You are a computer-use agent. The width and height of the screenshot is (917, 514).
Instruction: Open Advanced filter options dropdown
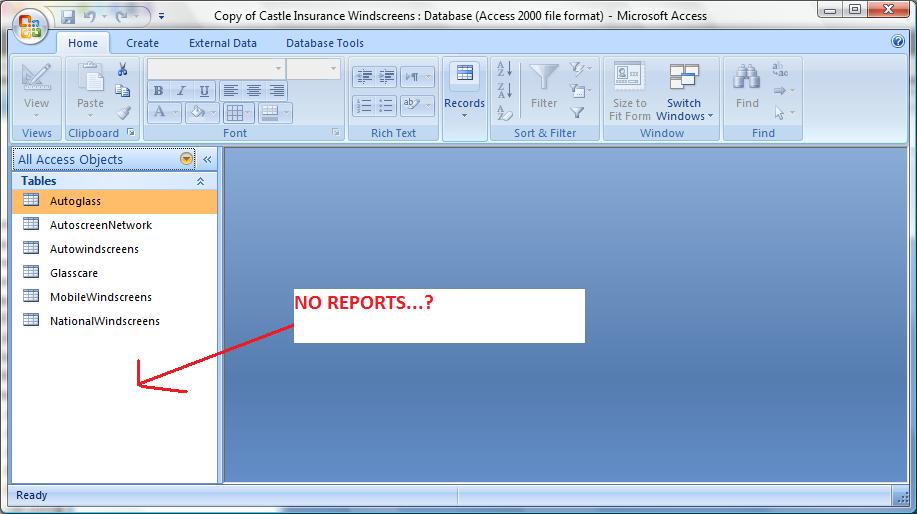(580, 91)
